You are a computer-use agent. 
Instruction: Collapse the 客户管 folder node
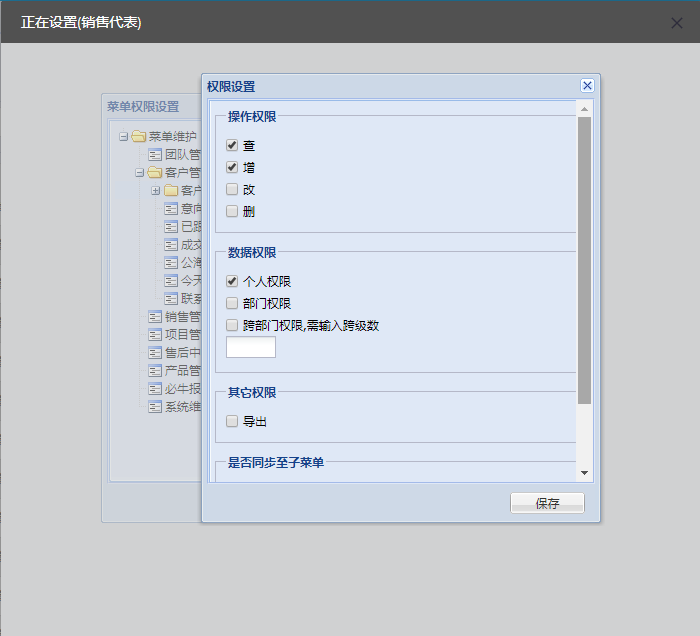click(x=140, y=172)
